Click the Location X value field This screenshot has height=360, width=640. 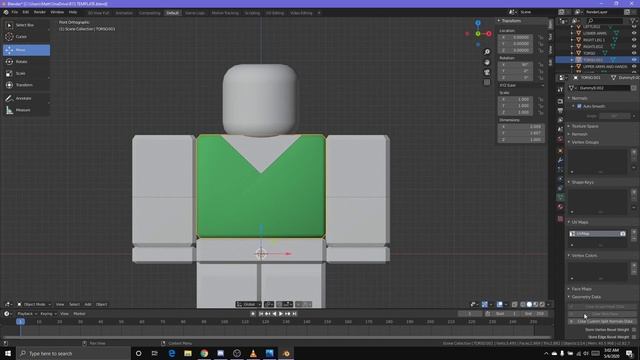pos(516,37)
